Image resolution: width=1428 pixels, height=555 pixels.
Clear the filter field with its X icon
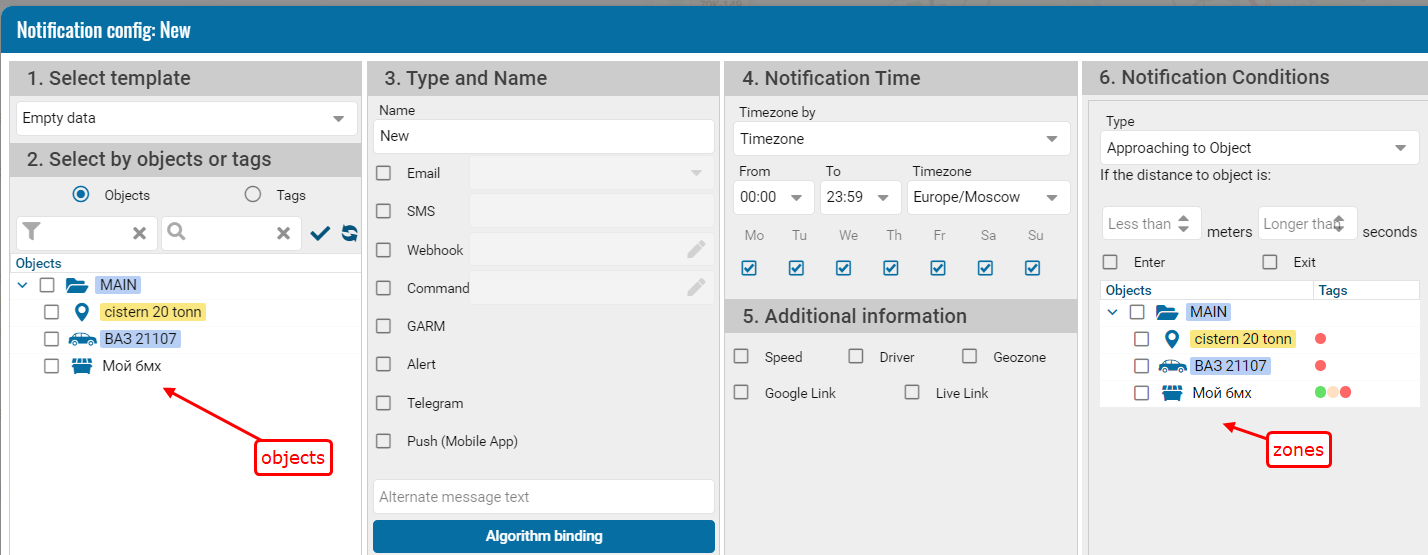140,233
